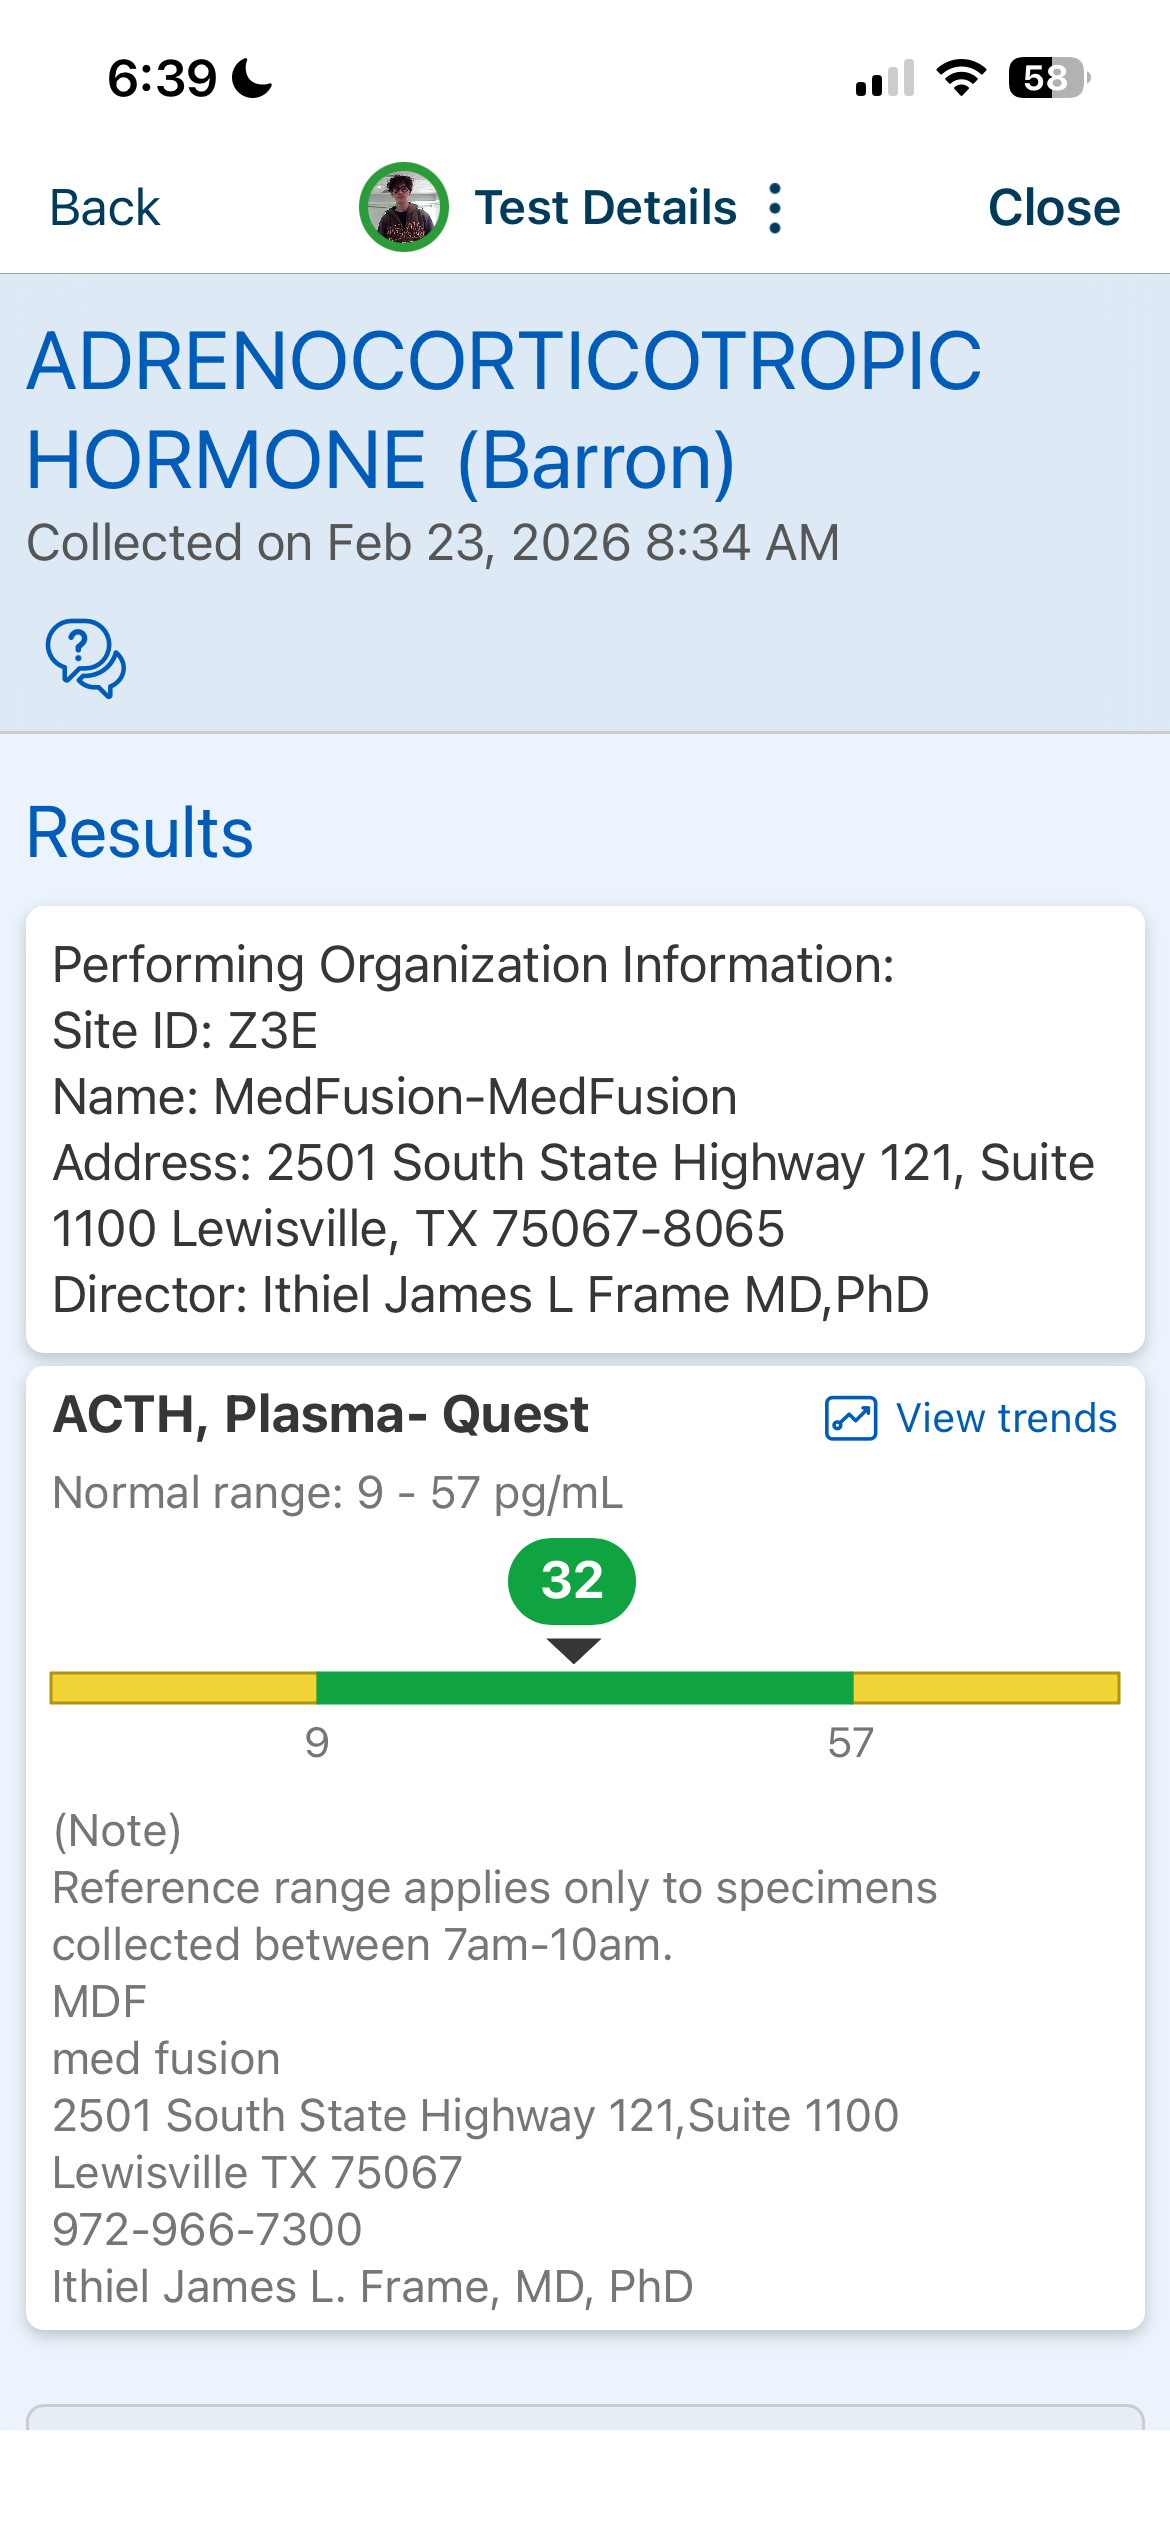Tap the battery indicator in status bar
This screenshot has height=2532, width=1170.
(x=1048, y=78)
